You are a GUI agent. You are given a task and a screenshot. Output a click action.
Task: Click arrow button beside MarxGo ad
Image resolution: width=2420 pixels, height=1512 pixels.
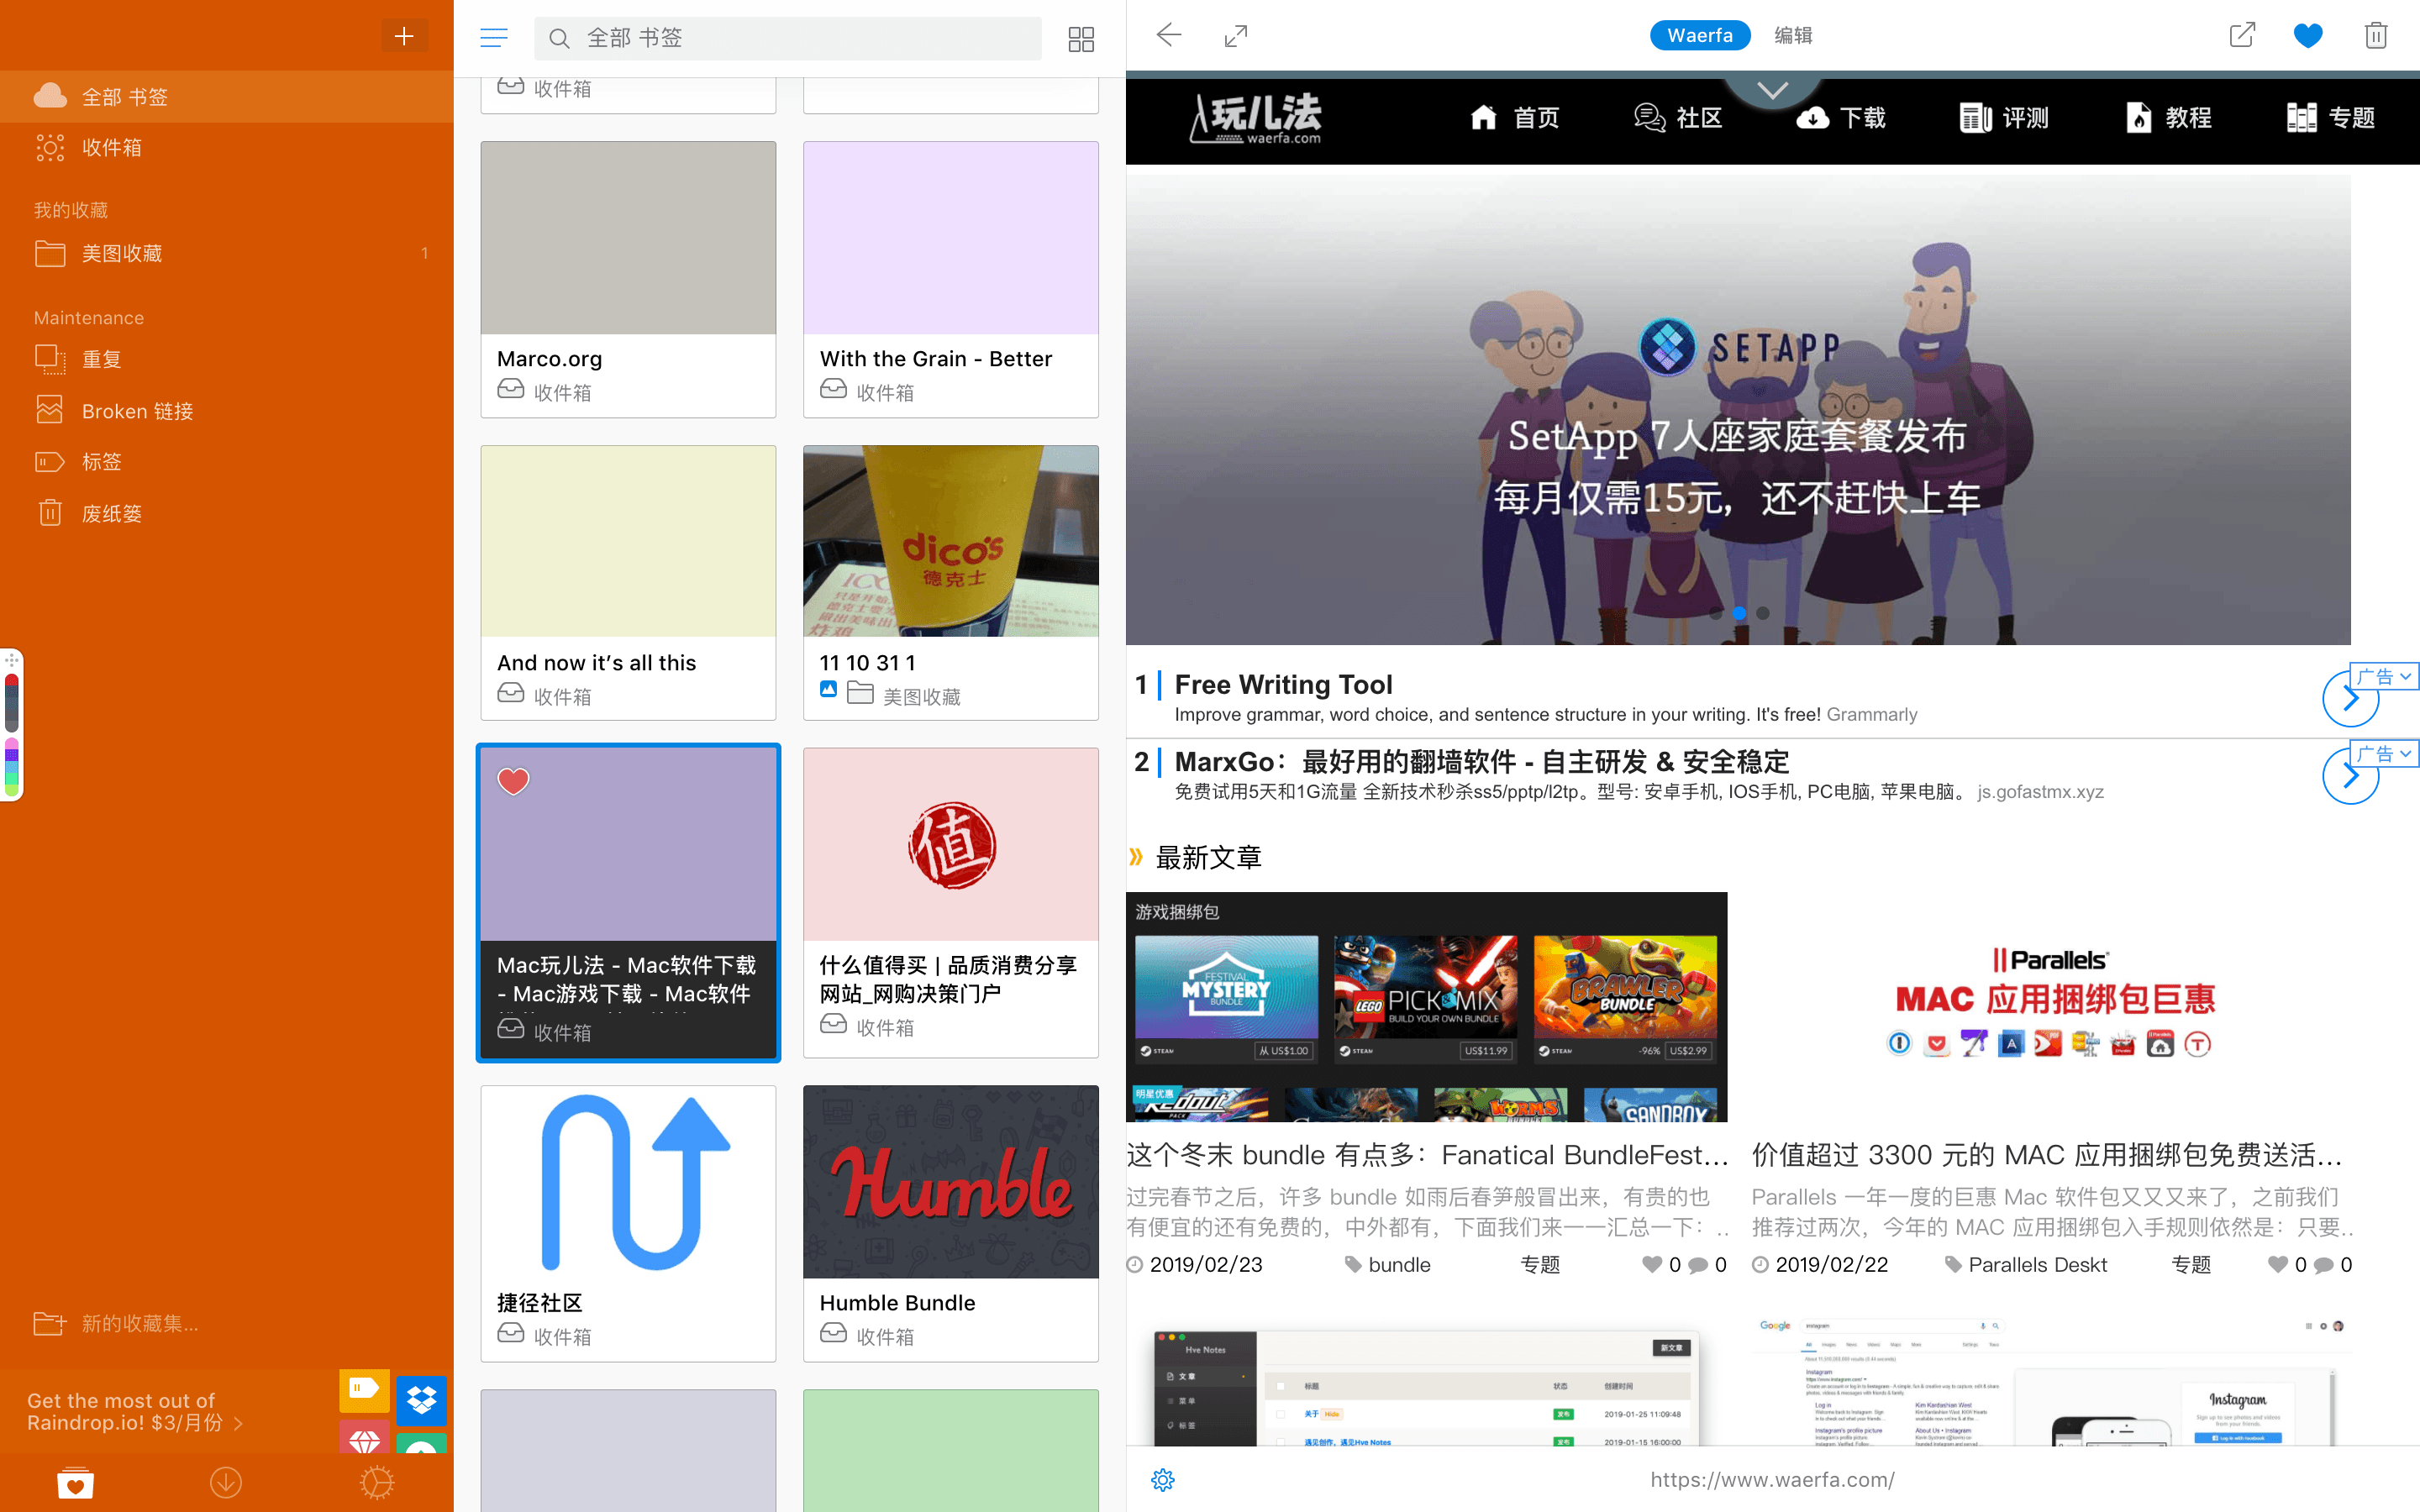pyautogui.click(x=2350, y=776)
